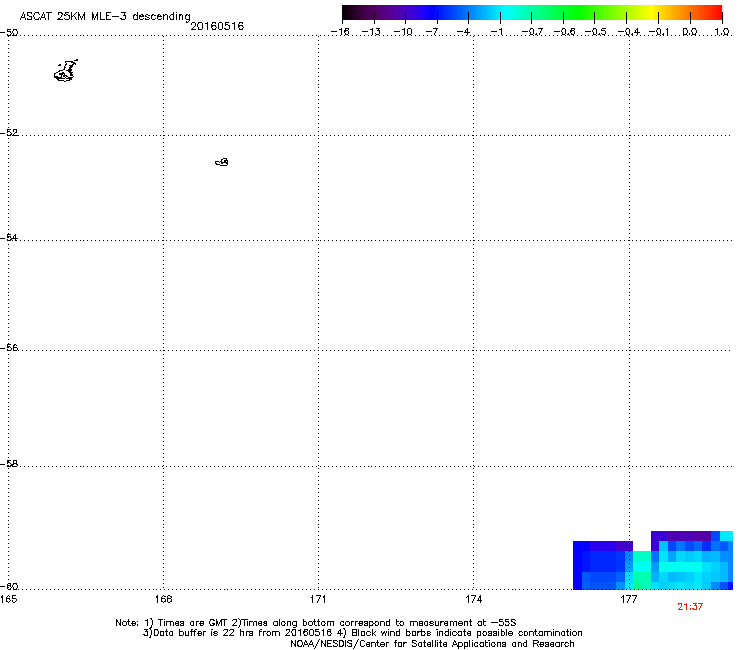Click the latitude label "-60"

pos(9,587)
